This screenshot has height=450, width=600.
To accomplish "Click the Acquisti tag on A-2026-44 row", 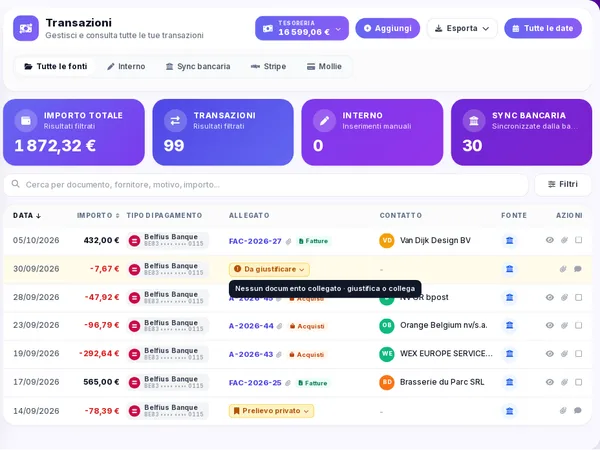I will pyautogui.click(x=308, y=326).
